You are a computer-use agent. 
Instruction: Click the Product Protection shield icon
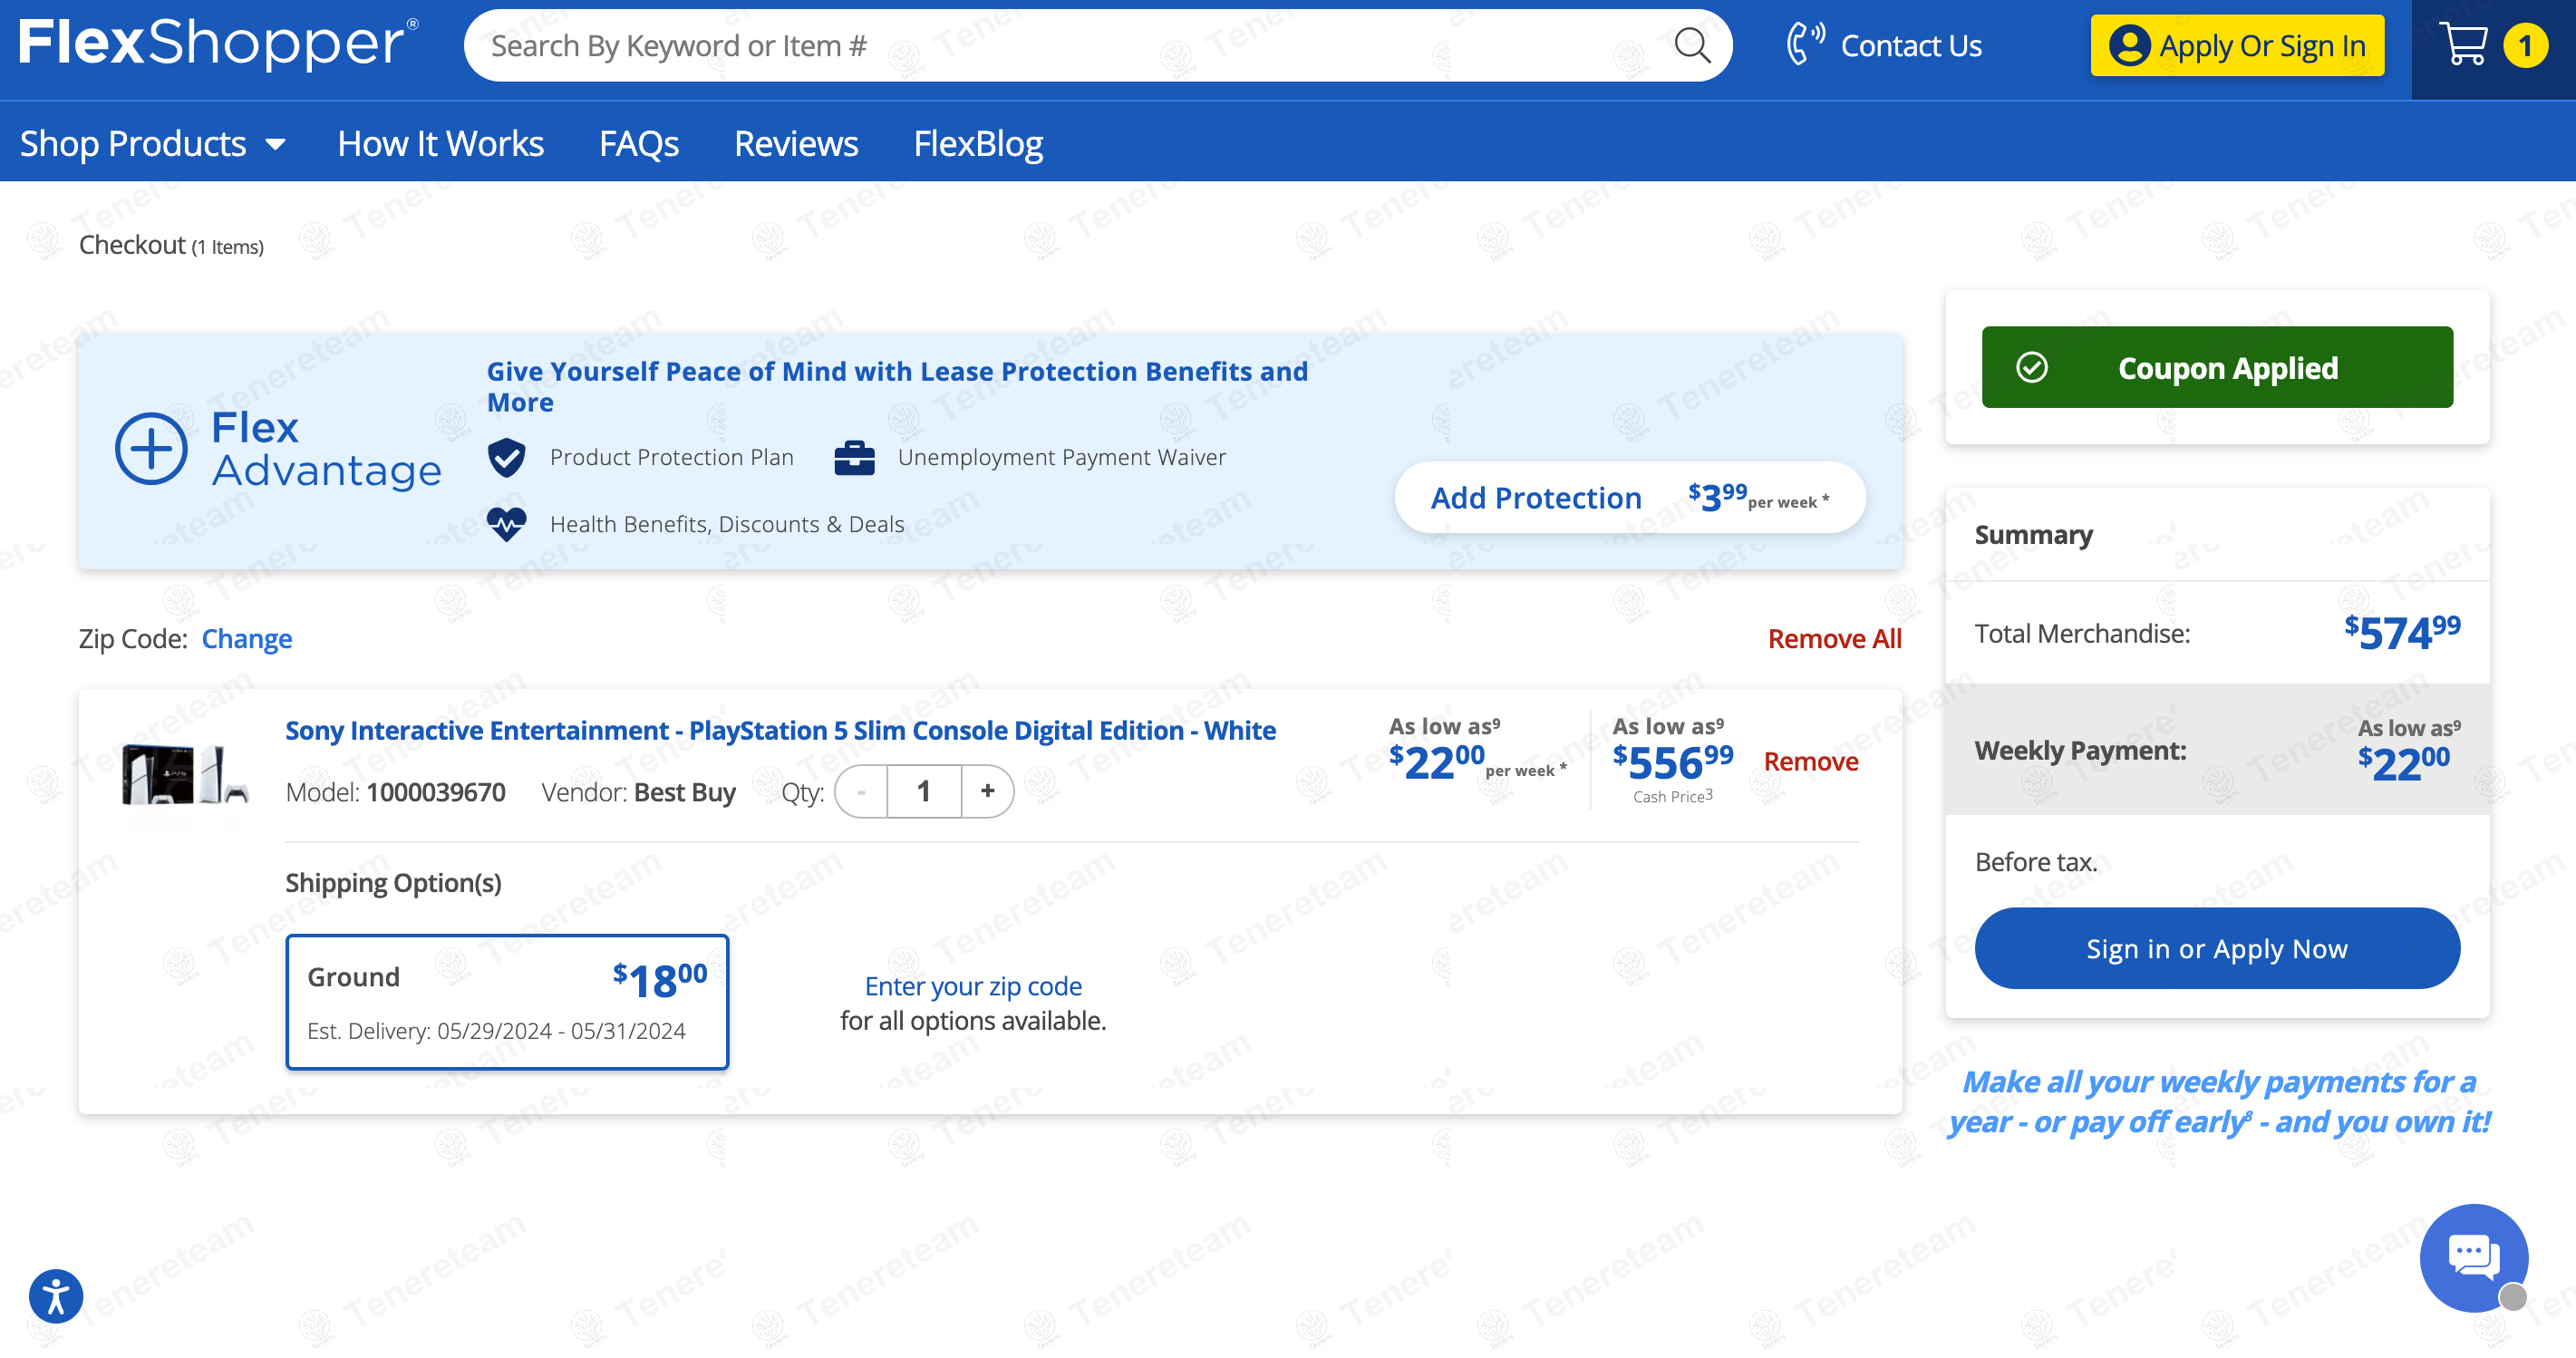507,457
